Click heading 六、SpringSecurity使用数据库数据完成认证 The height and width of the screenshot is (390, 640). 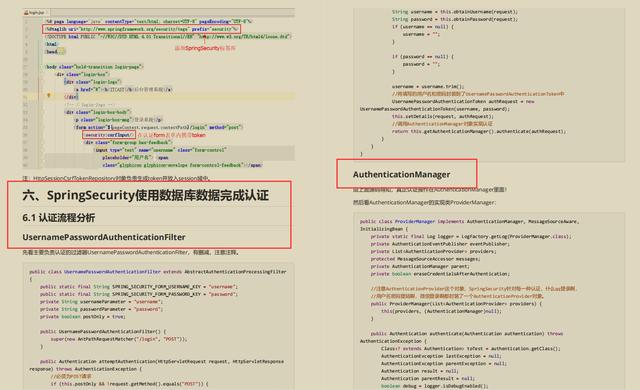coord(145,195)
